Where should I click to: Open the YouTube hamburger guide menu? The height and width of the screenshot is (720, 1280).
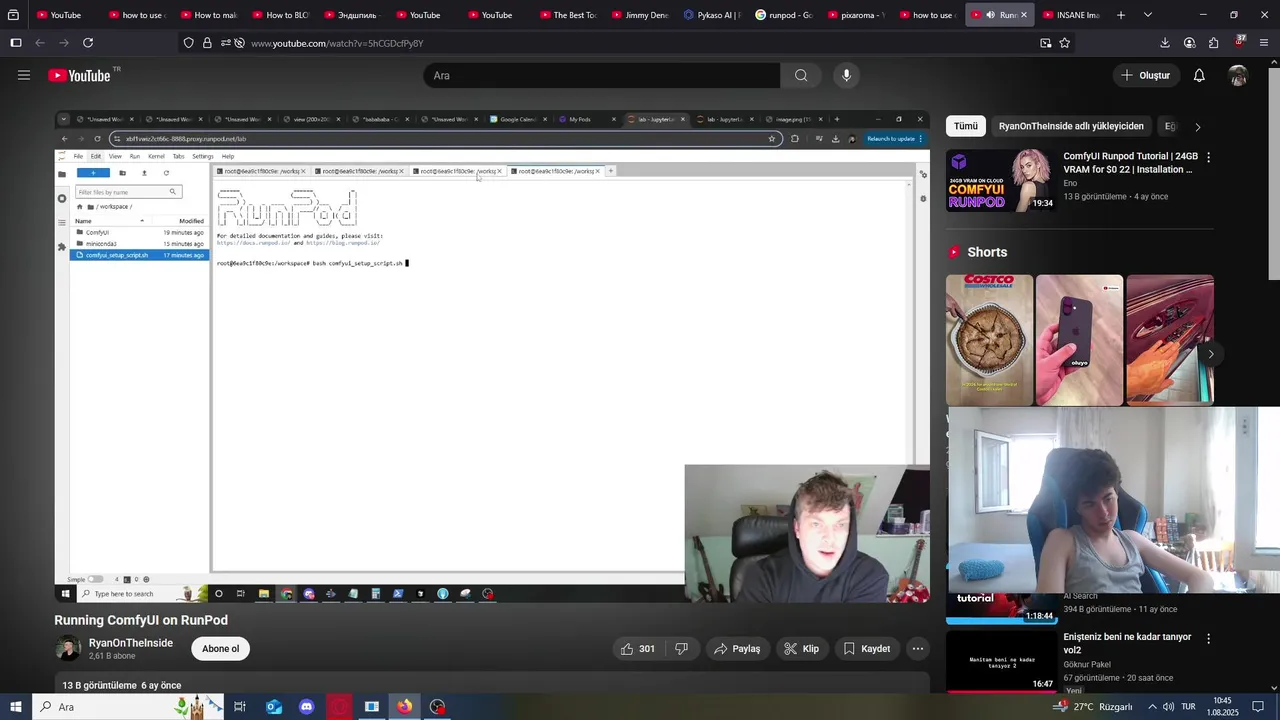point(24,75)
